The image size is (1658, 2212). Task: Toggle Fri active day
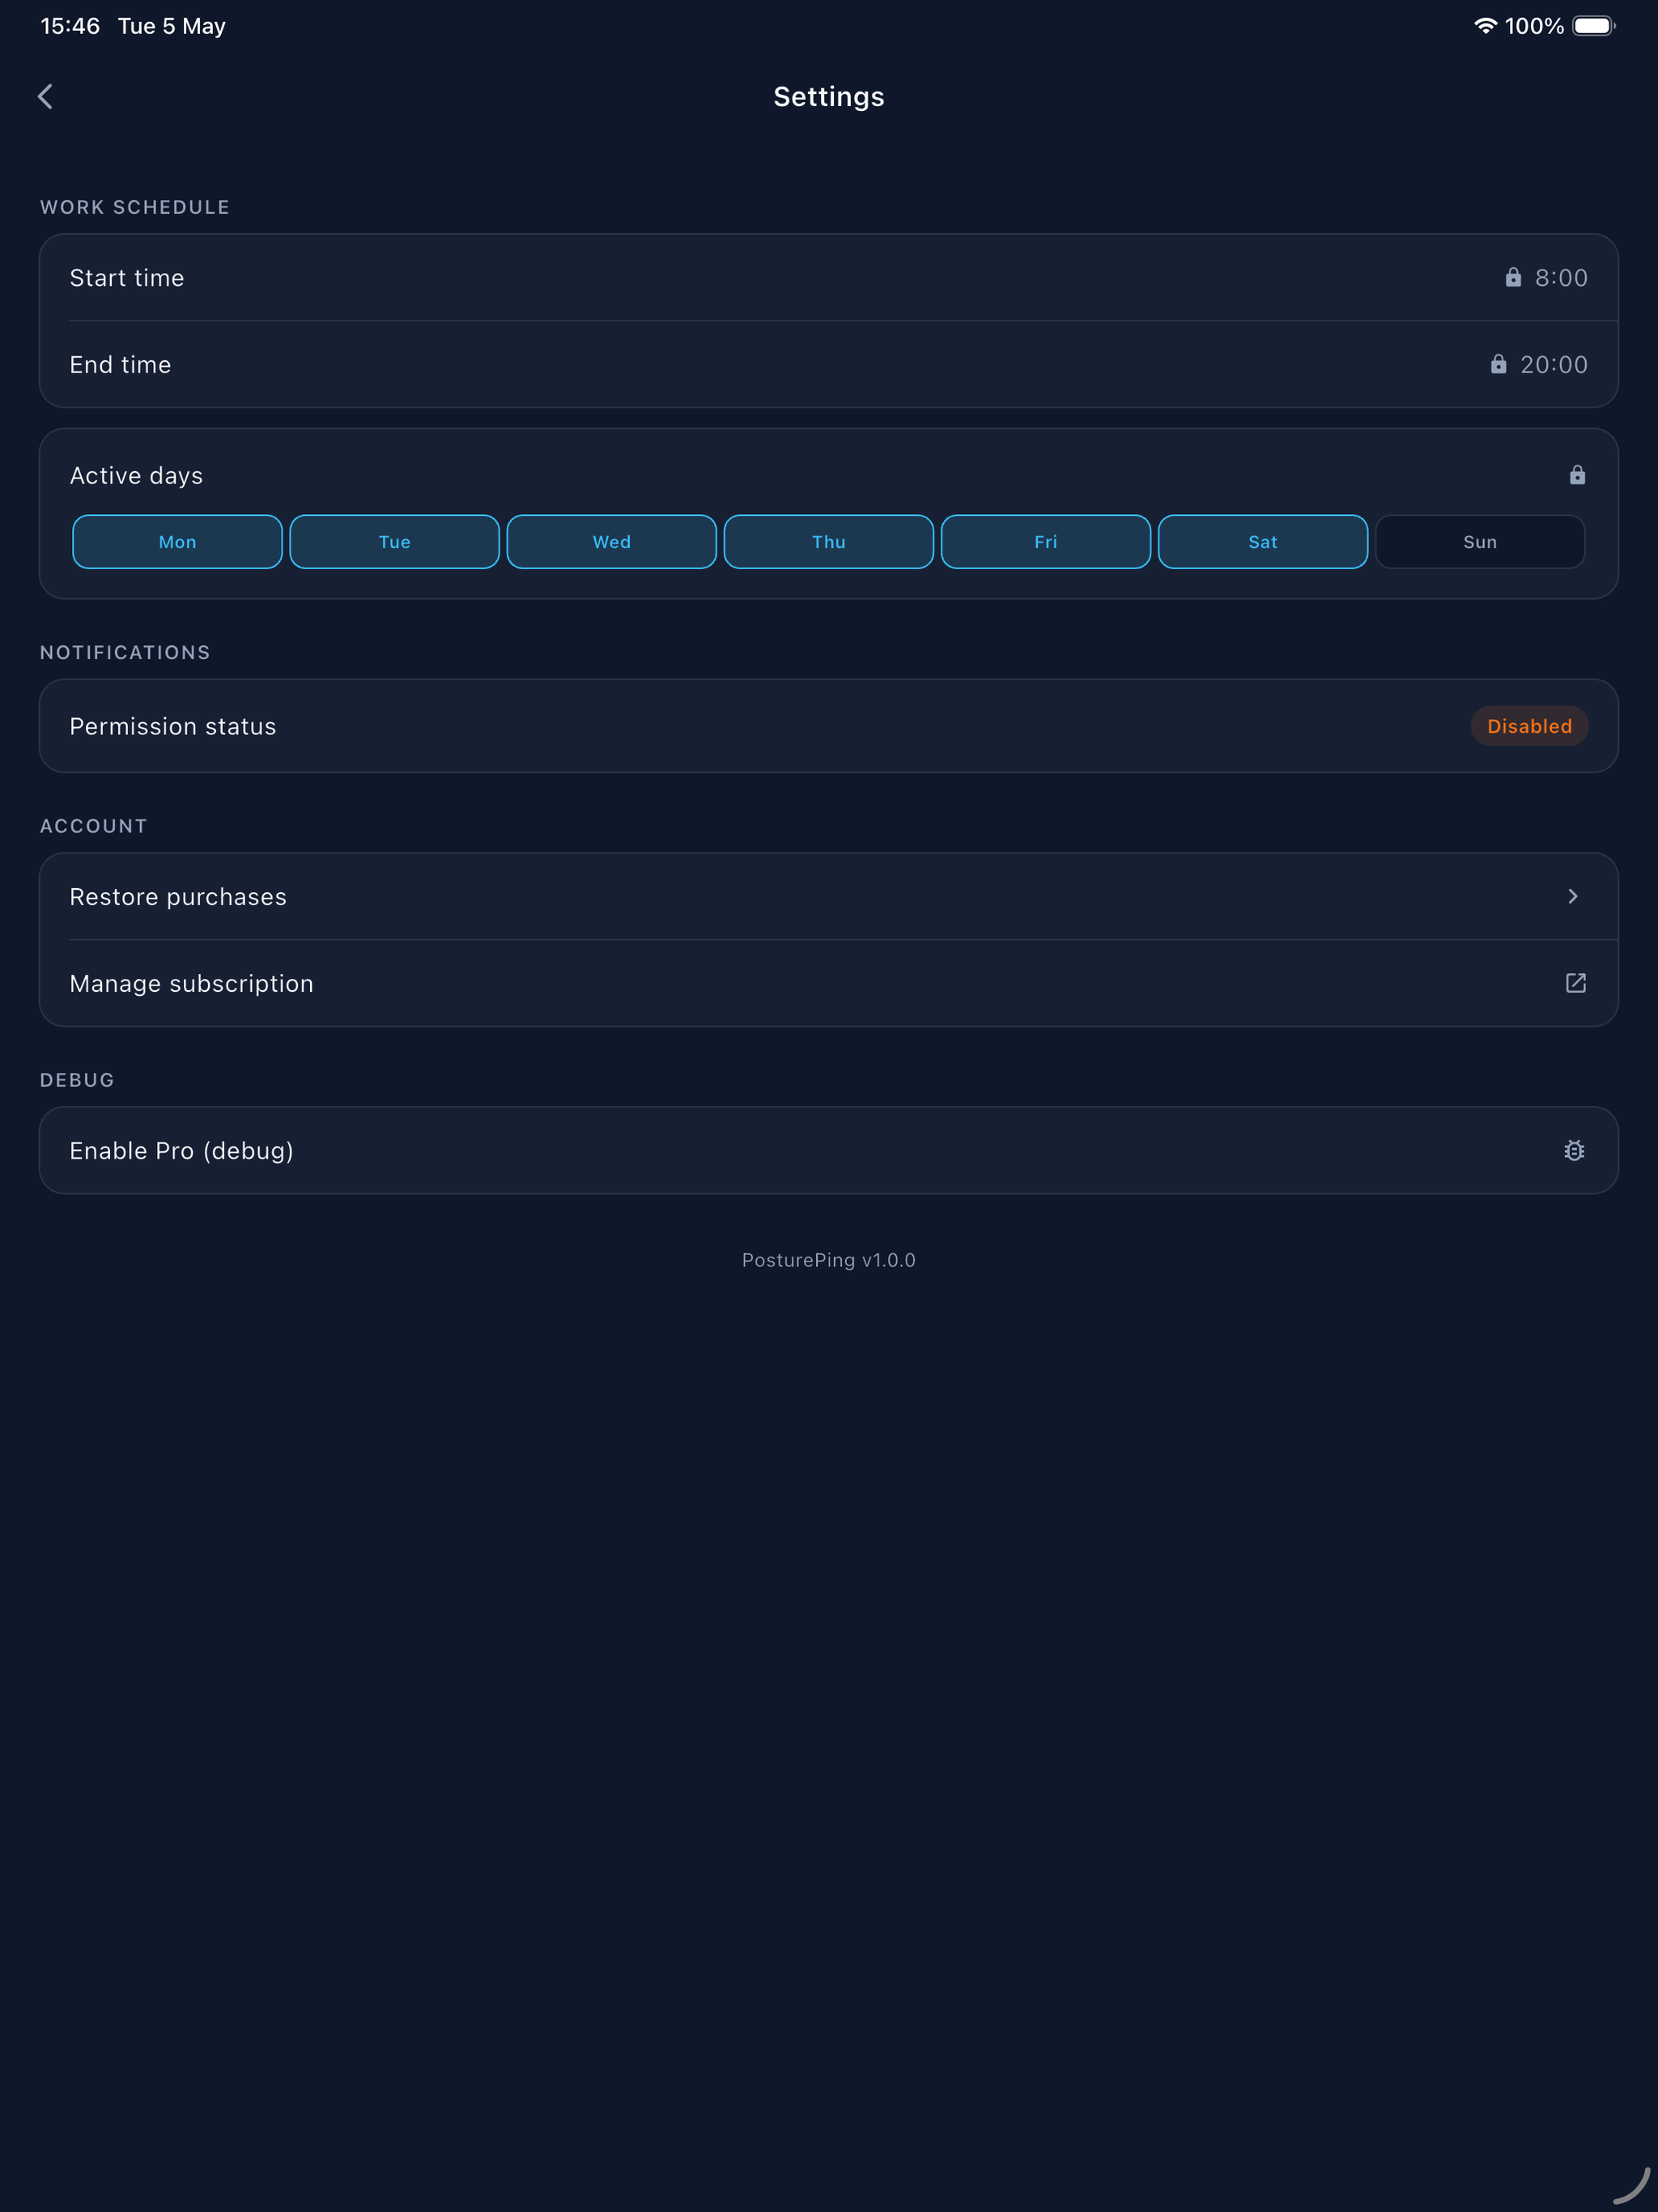pyautogui.click(x=1045, y=542)
